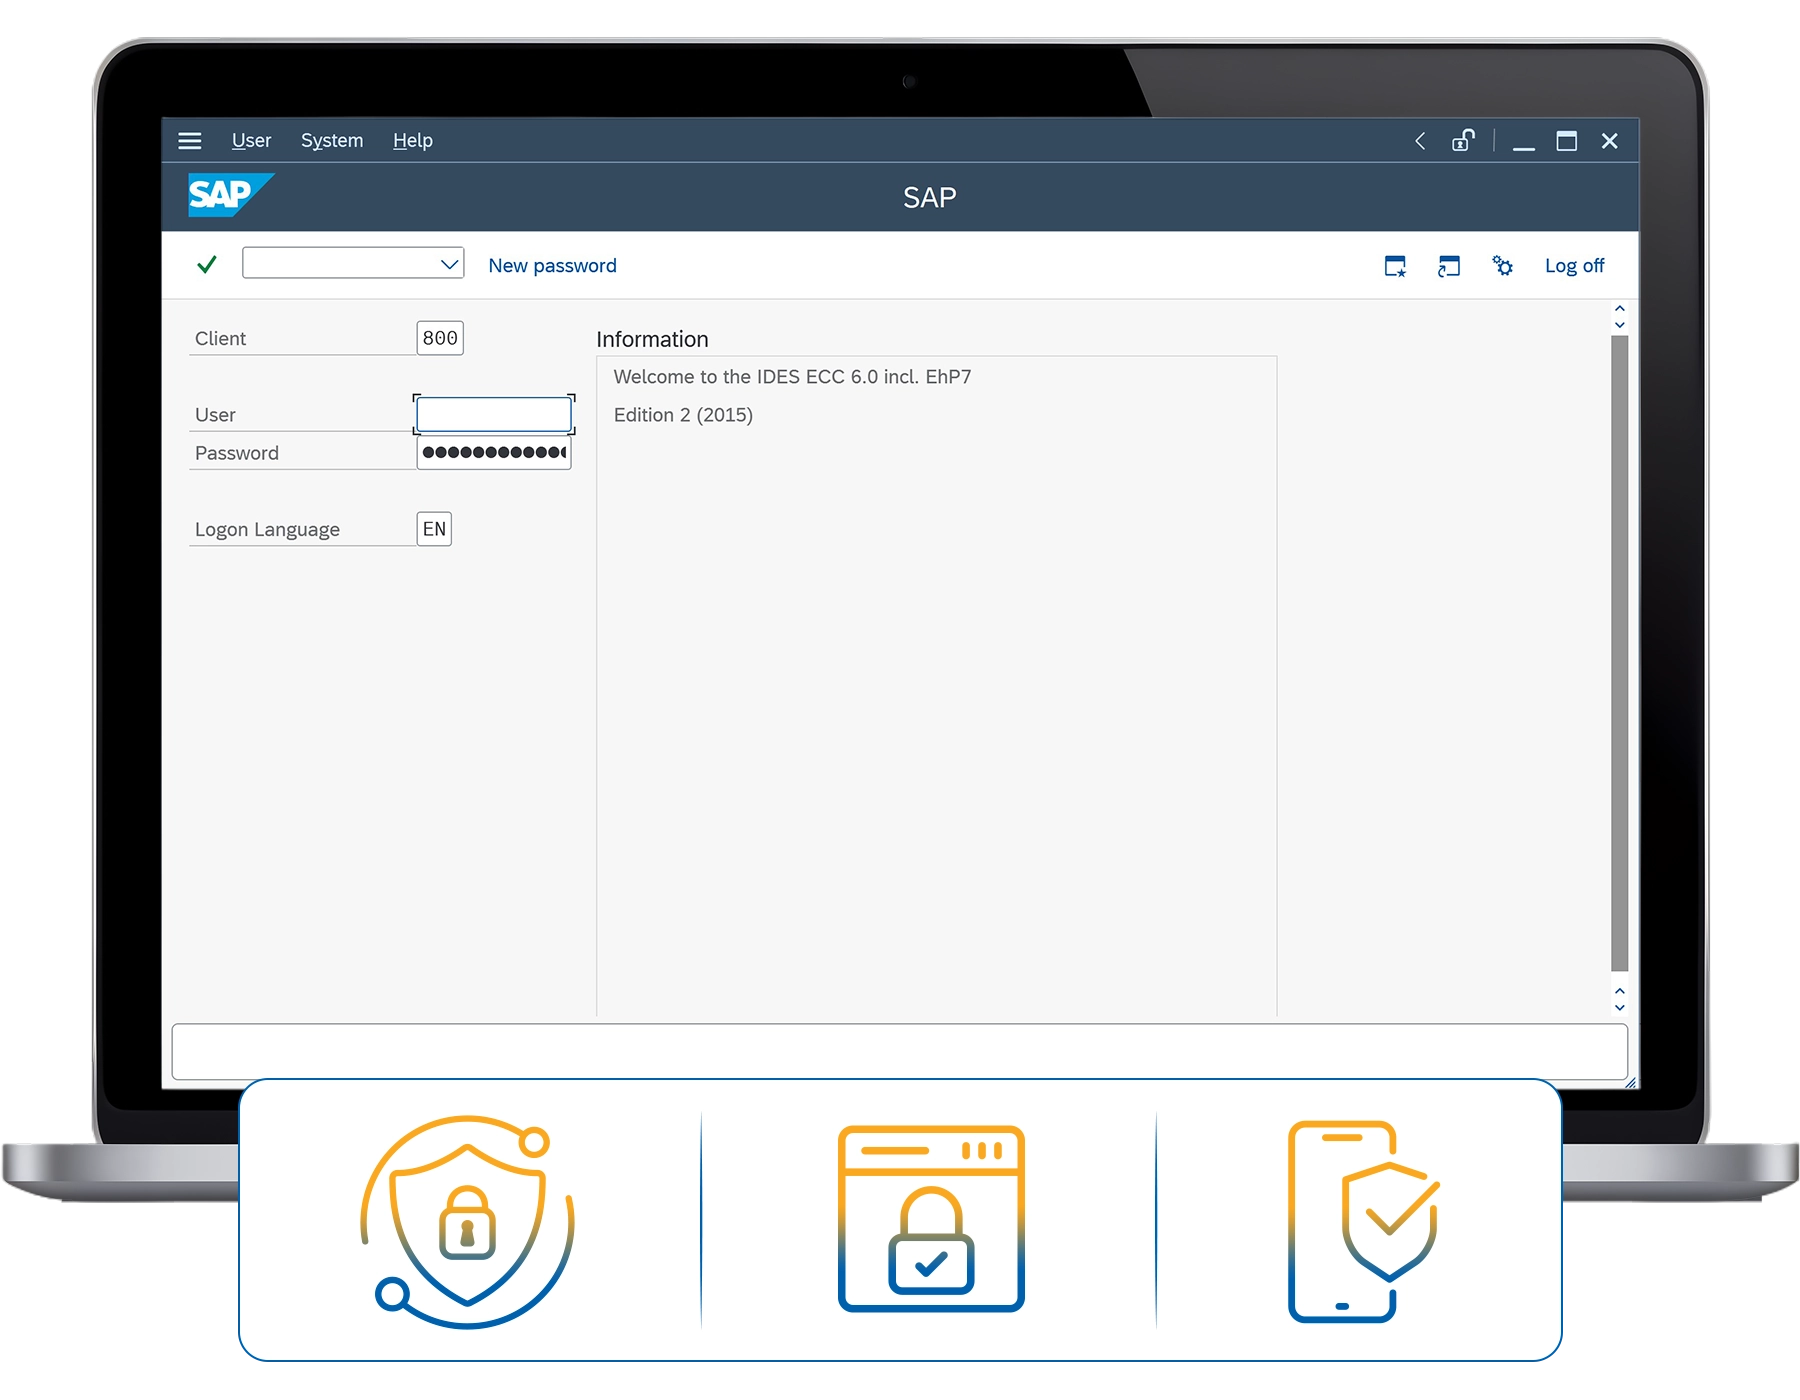The height and width of the screenshot is (1400, 1800).
Task: Open the Help menu
Action: pyautogui.click(x=412, y=141)
